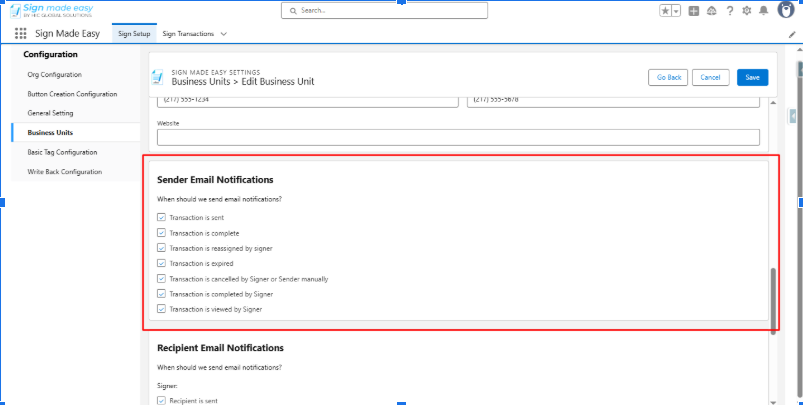Image resolution: width=803 pixels, height=405 pixels.
Task: Uncheck Transaction is sent checkbox
Action: (x=161, y=217)
